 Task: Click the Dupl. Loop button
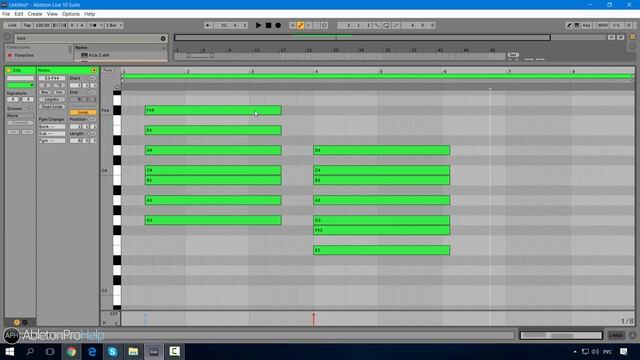pos(52,107)
